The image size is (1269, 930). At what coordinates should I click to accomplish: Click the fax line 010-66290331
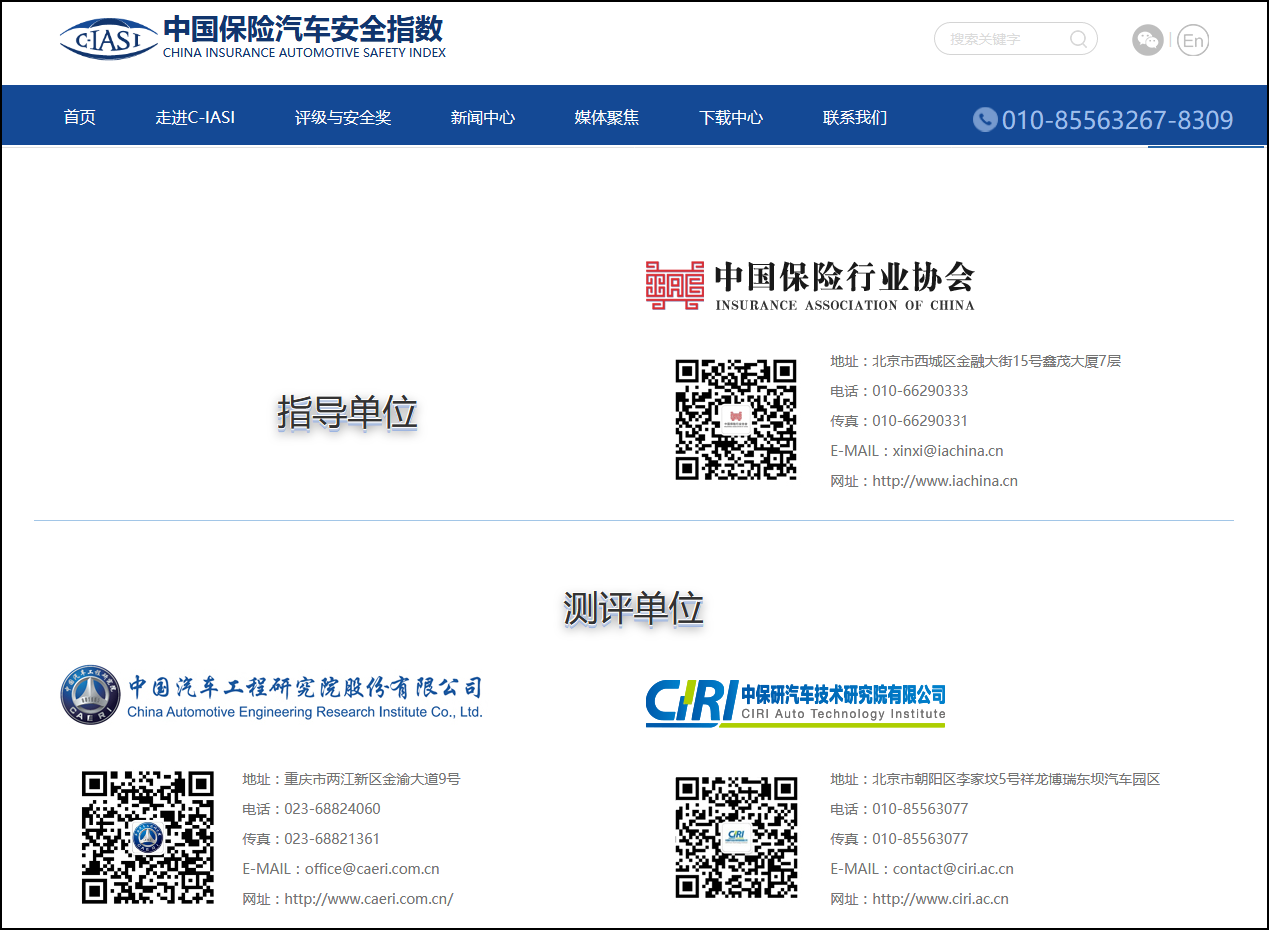pyautogui.click(x=899, y=421)
